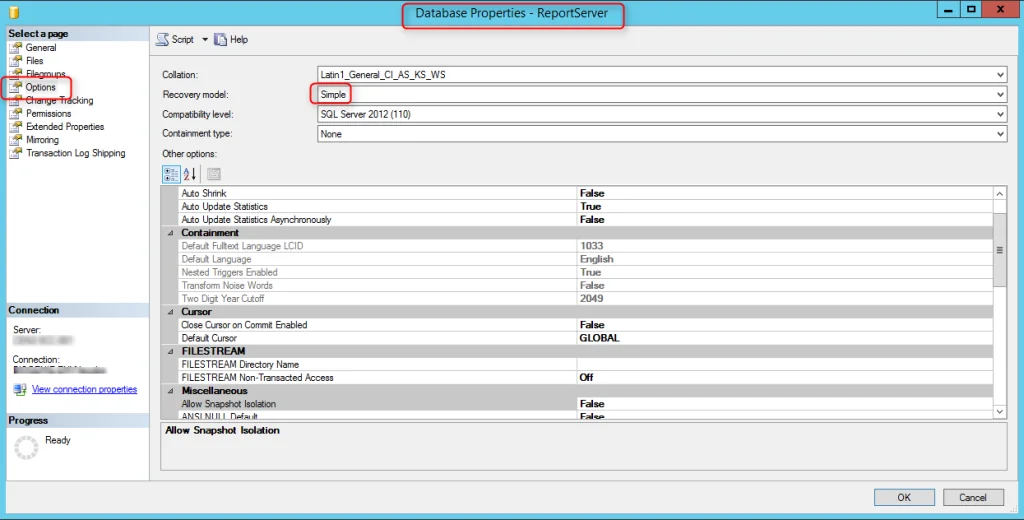
Task: Click the 1033 LCID value
Action: click(x=785, y=246)
